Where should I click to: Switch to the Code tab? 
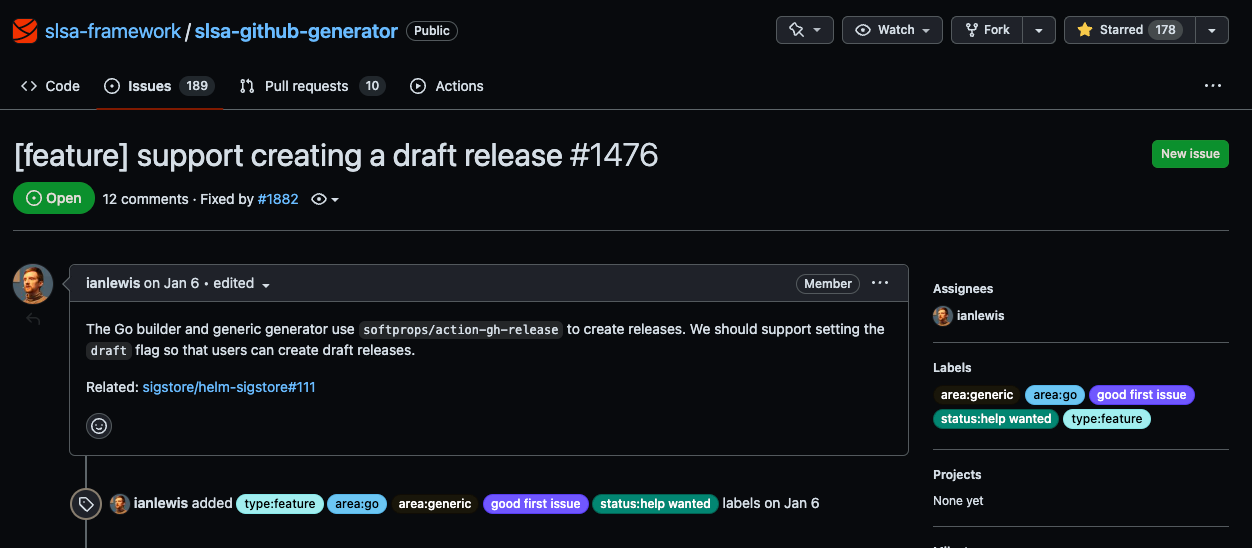tap(50, 86)
